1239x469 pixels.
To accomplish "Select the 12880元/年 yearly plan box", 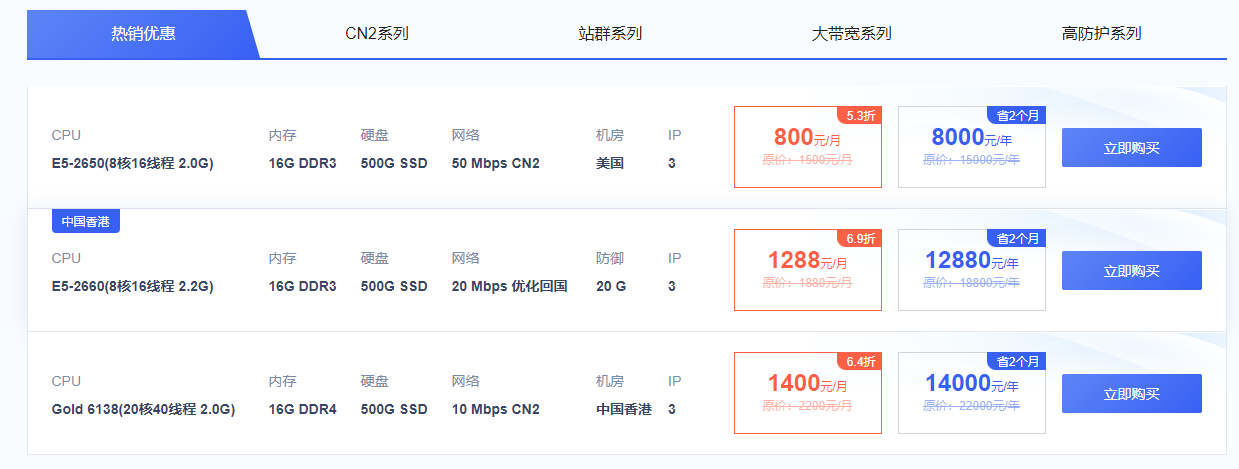I will click(x=972, y=270).
